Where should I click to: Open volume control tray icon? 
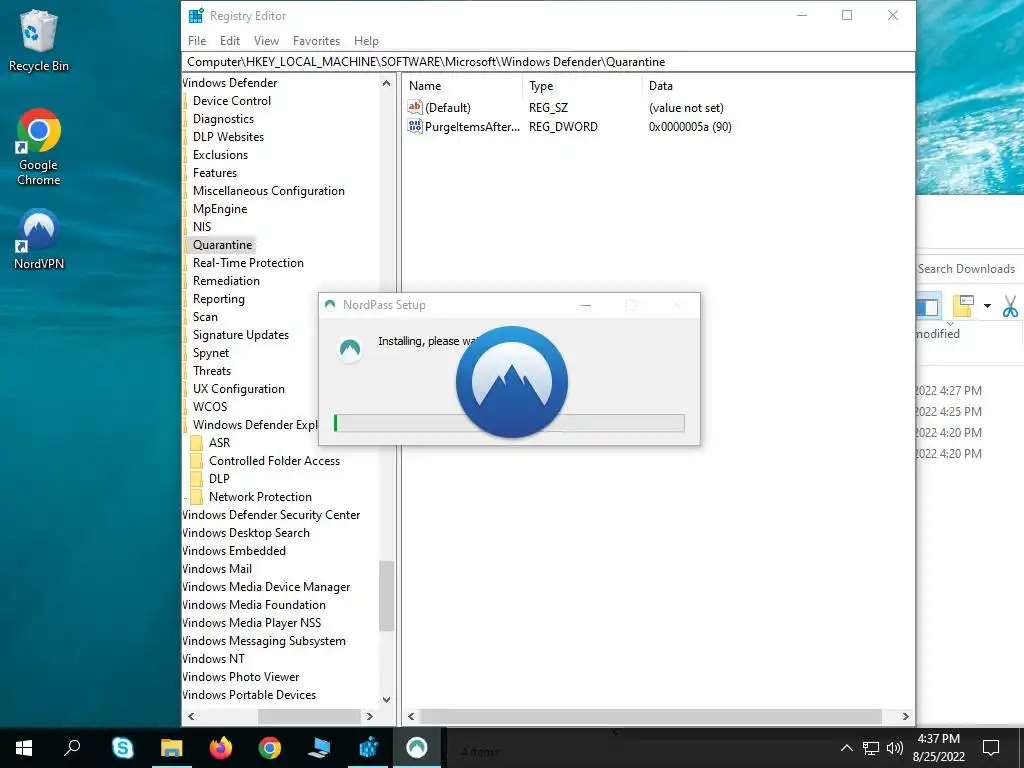coord(894,748)
